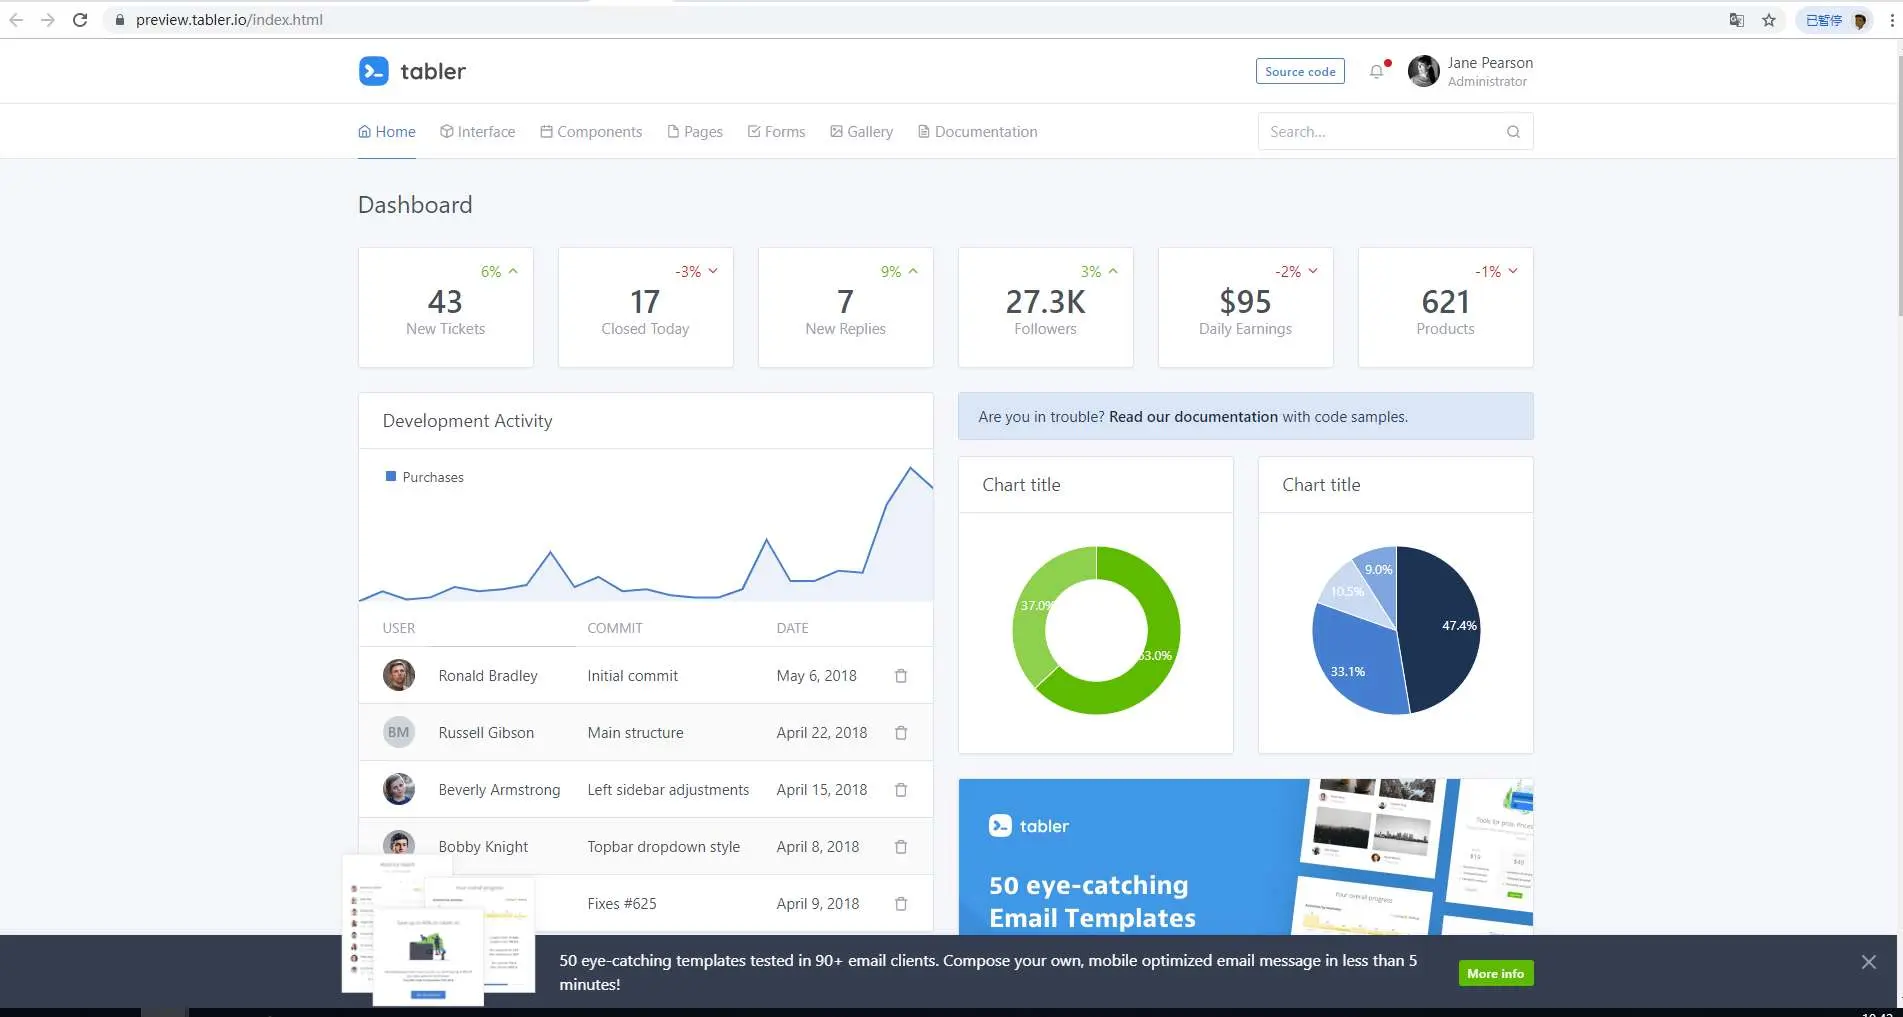Delete the Russell Gibson commit row
1903x1017 pixels.
tap(900, 733)
